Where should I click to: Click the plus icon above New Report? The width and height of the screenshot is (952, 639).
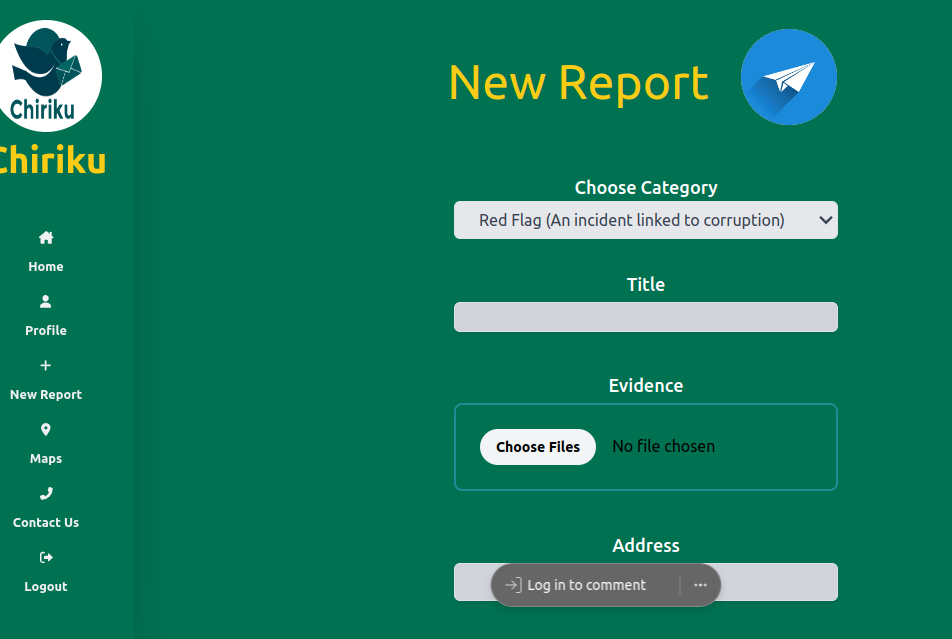click(46, 365)
